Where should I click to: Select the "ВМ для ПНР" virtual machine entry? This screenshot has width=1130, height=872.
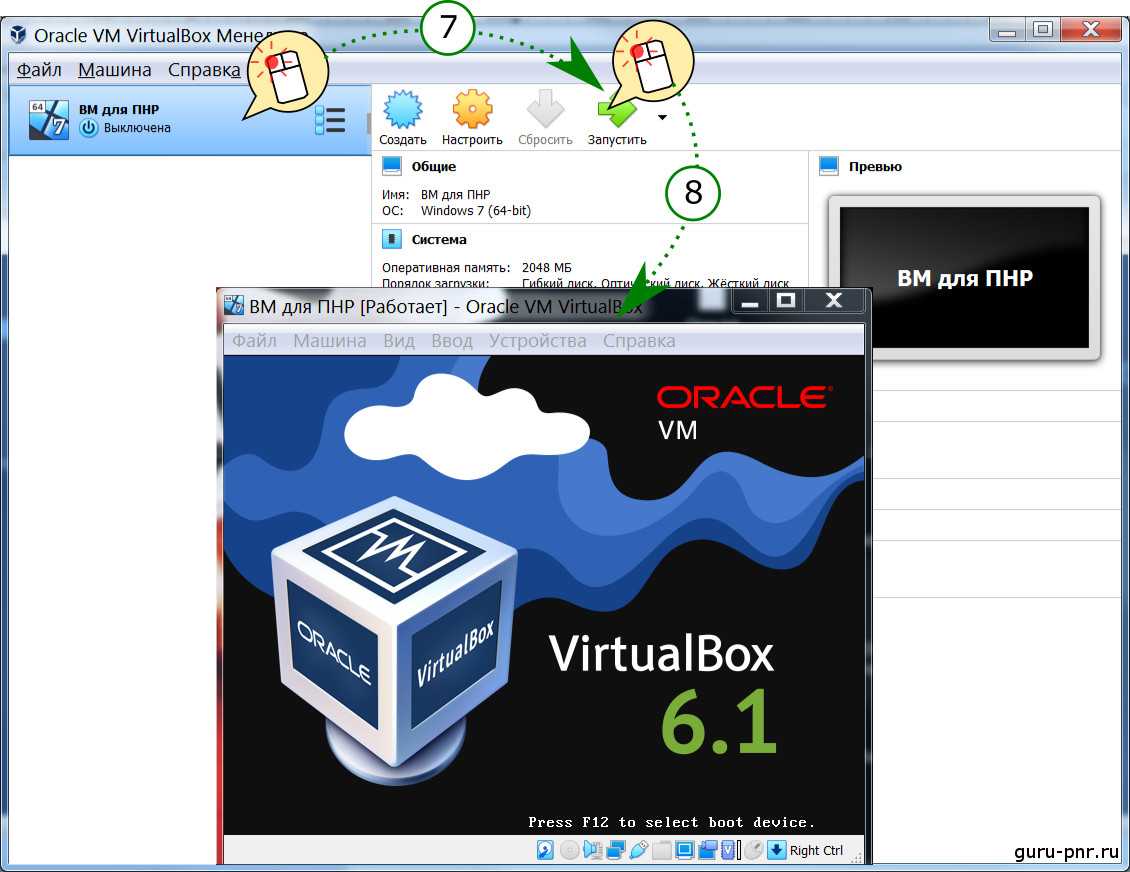pyautogui.click(x=150, y=119)
